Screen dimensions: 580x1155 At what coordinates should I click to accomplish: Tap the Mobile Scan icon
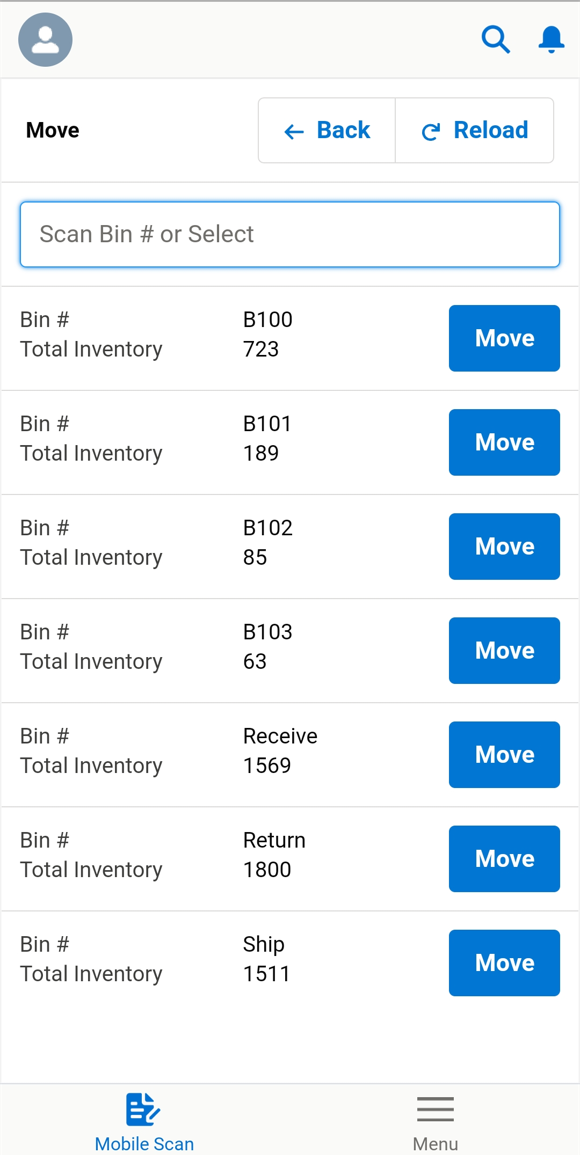(143, 1109)
